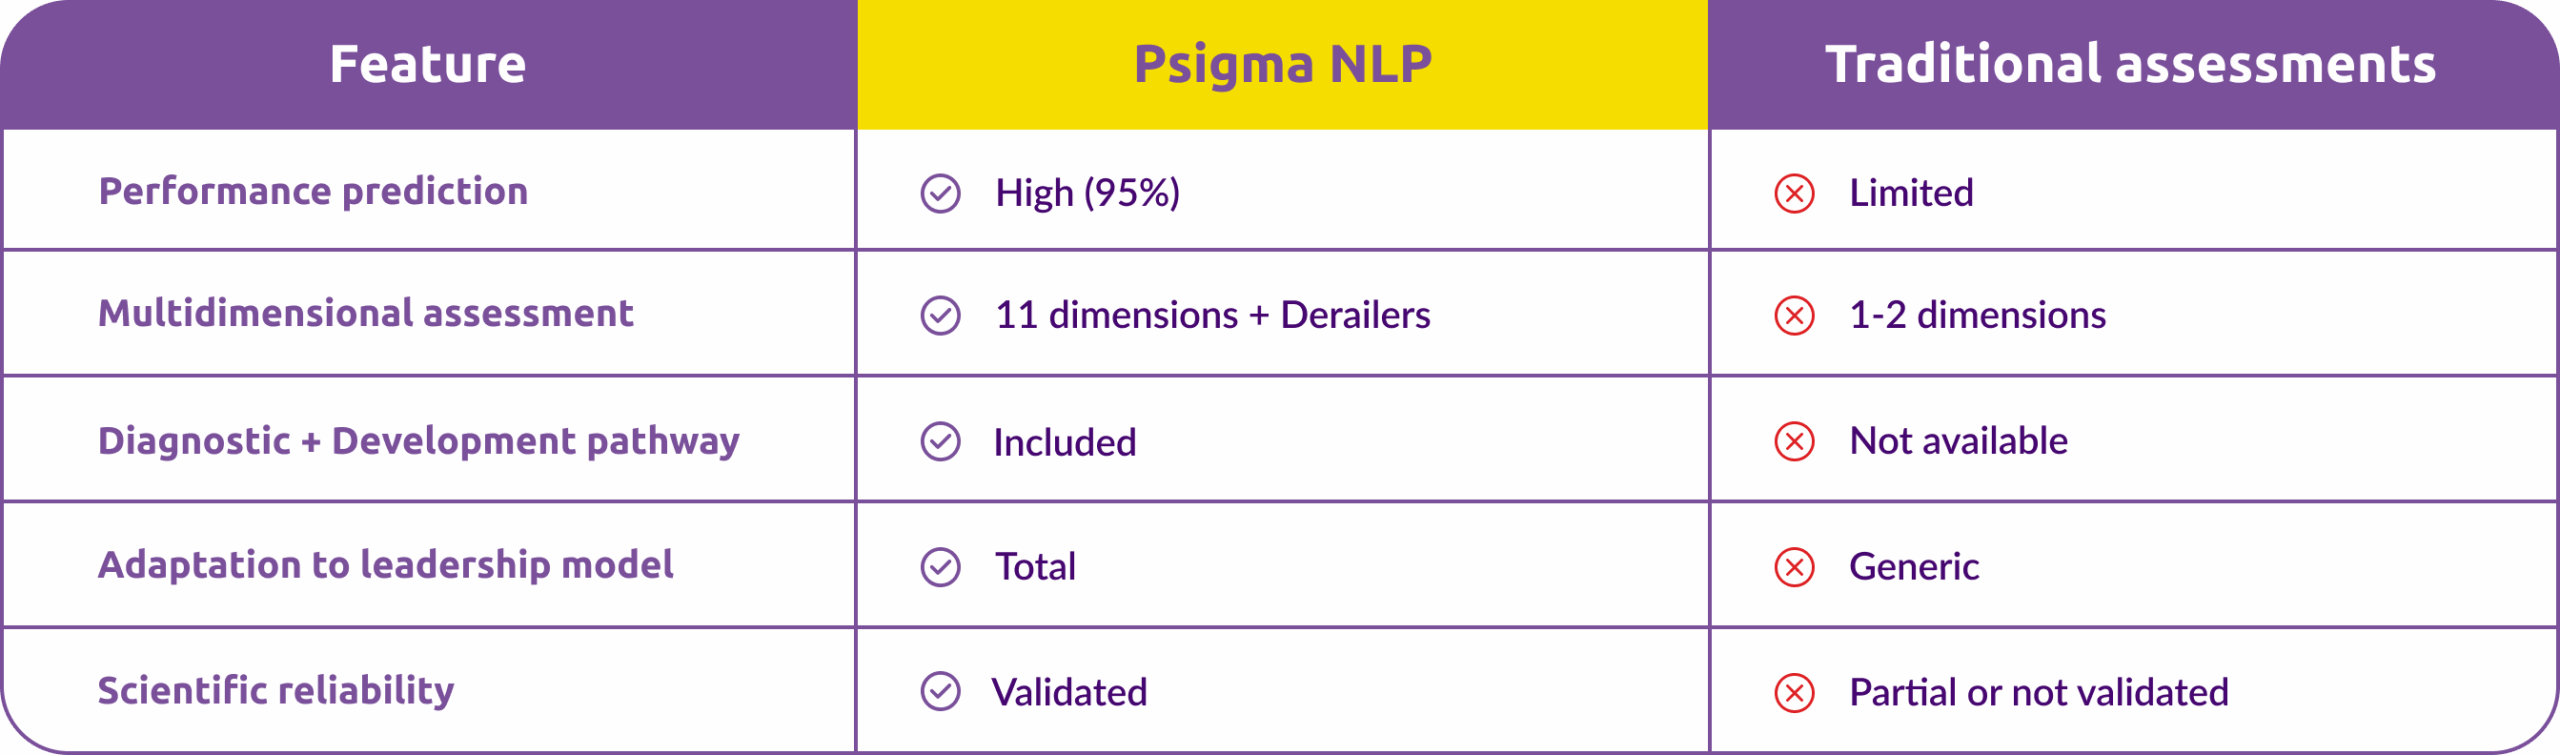Click the Multidimensional assessment row label
The image size is (2560, 755).
[365, 313]
